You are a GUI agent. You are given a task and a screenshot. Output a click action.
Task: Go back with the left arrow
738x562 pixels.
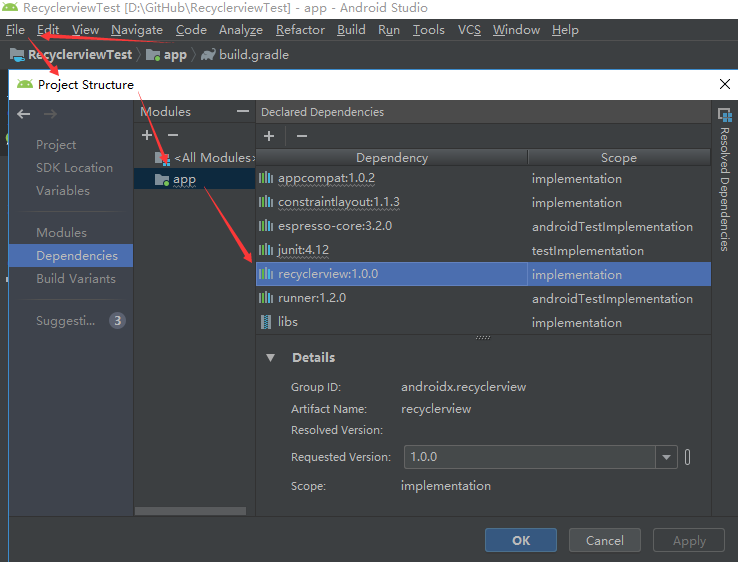pyautogui.click(x=24, y=114)
